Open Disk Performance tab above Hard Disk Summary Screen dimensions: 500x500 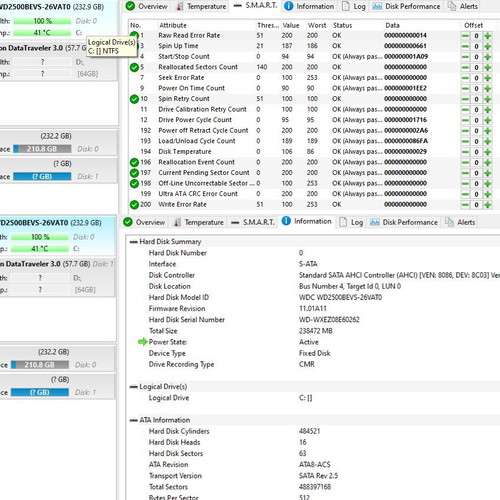(x=404, y=222)
